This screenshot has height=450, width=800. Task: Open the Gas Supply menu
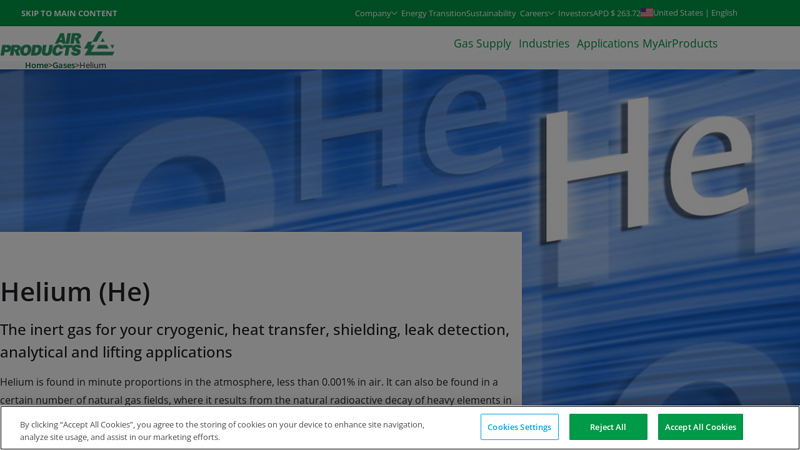[x=482, y=43]
